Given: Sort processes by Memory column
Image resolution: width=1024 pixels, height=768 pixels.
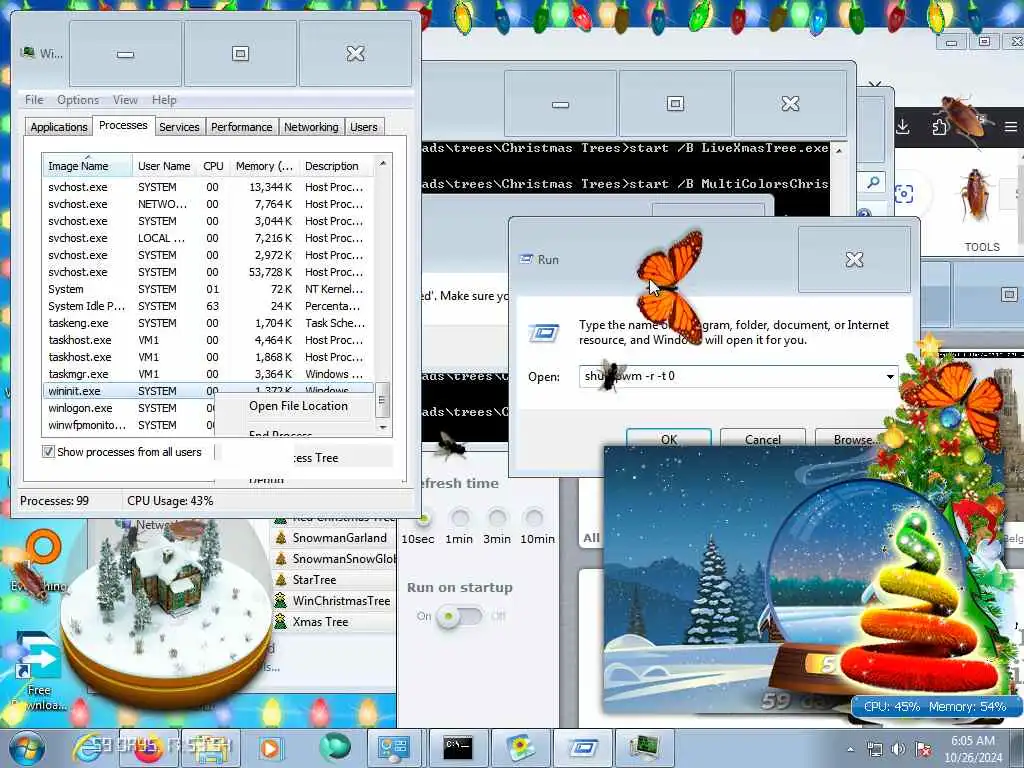Looking at the screenshot, I should pos(264,166).
